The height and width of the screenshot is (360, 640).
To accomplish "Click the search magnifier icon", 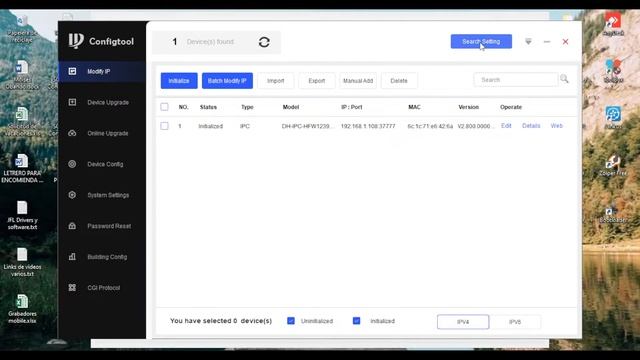I will (564, 79).
